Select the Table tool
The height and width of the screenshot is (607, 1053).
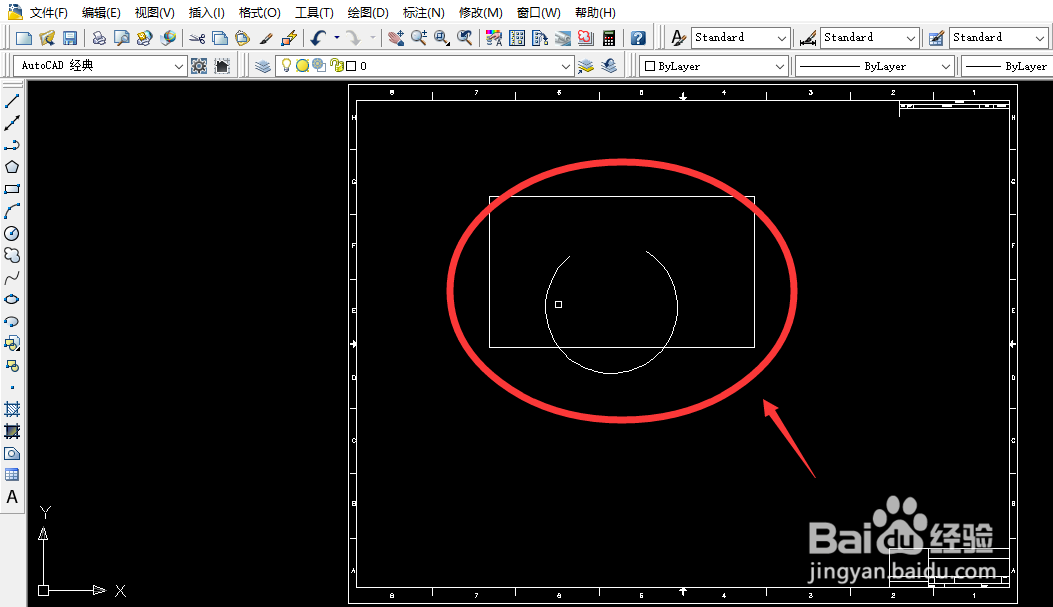click(x=12, y=475)
